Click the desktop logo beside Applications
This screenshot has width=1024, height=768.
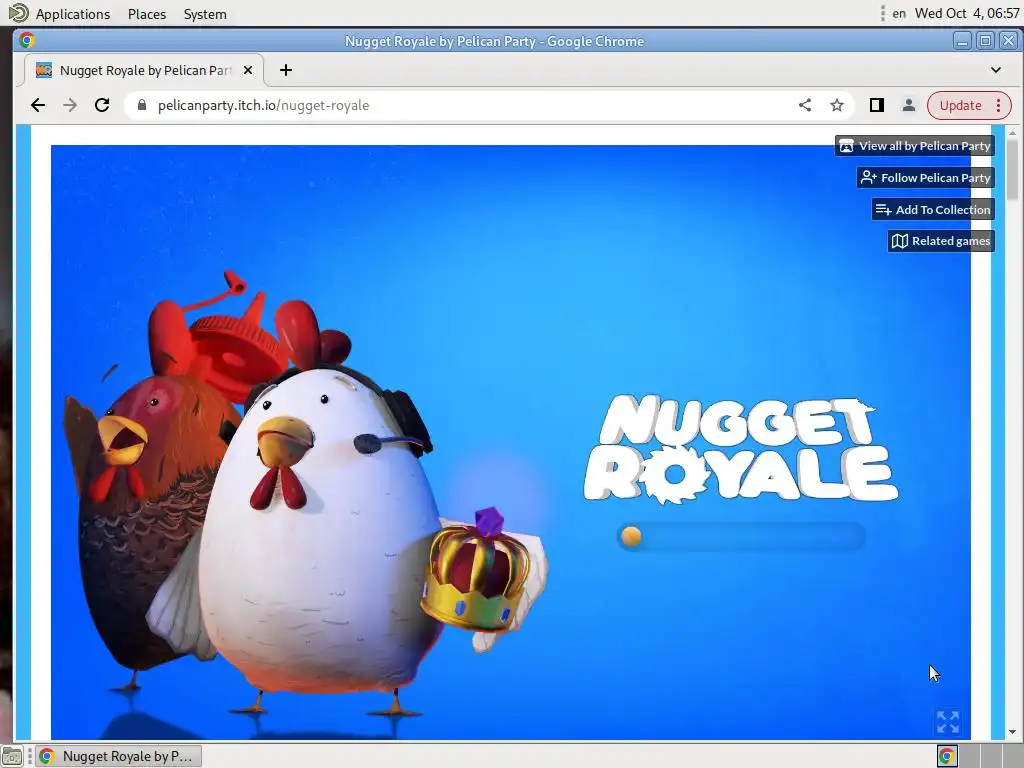(18, 13)
